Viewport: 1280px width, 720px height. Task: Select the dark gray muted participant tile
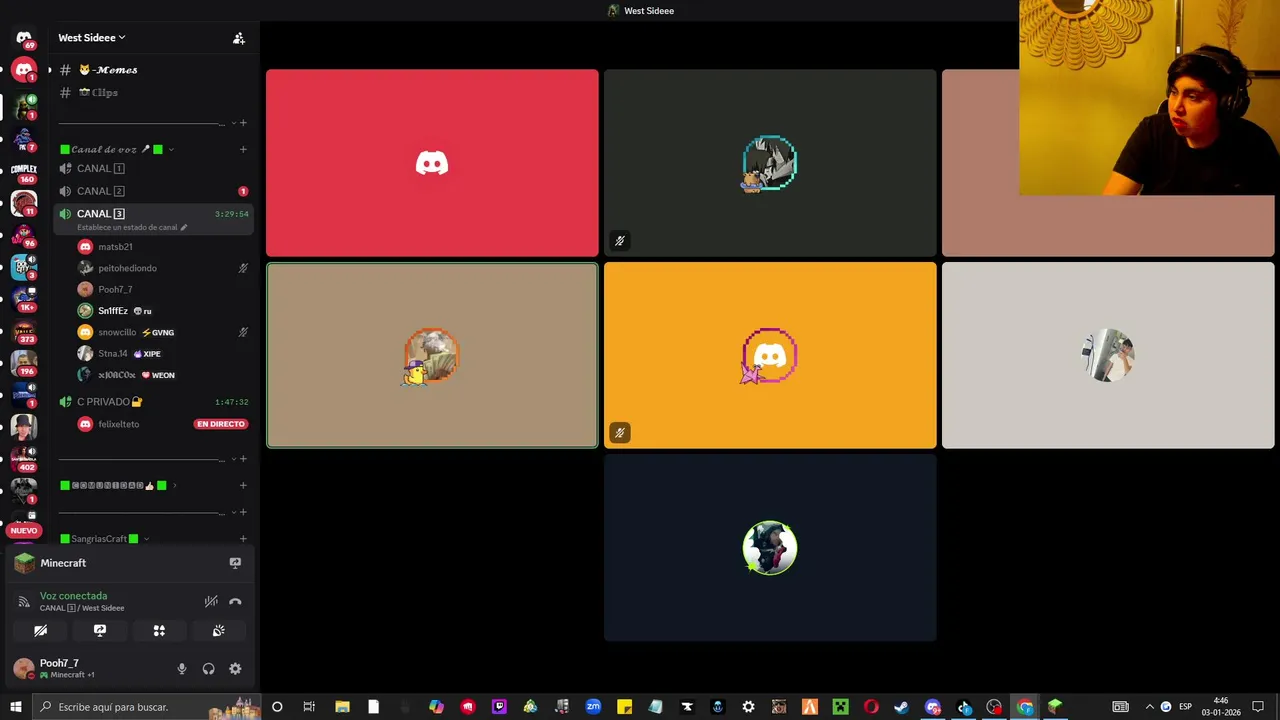click(770, 163)
